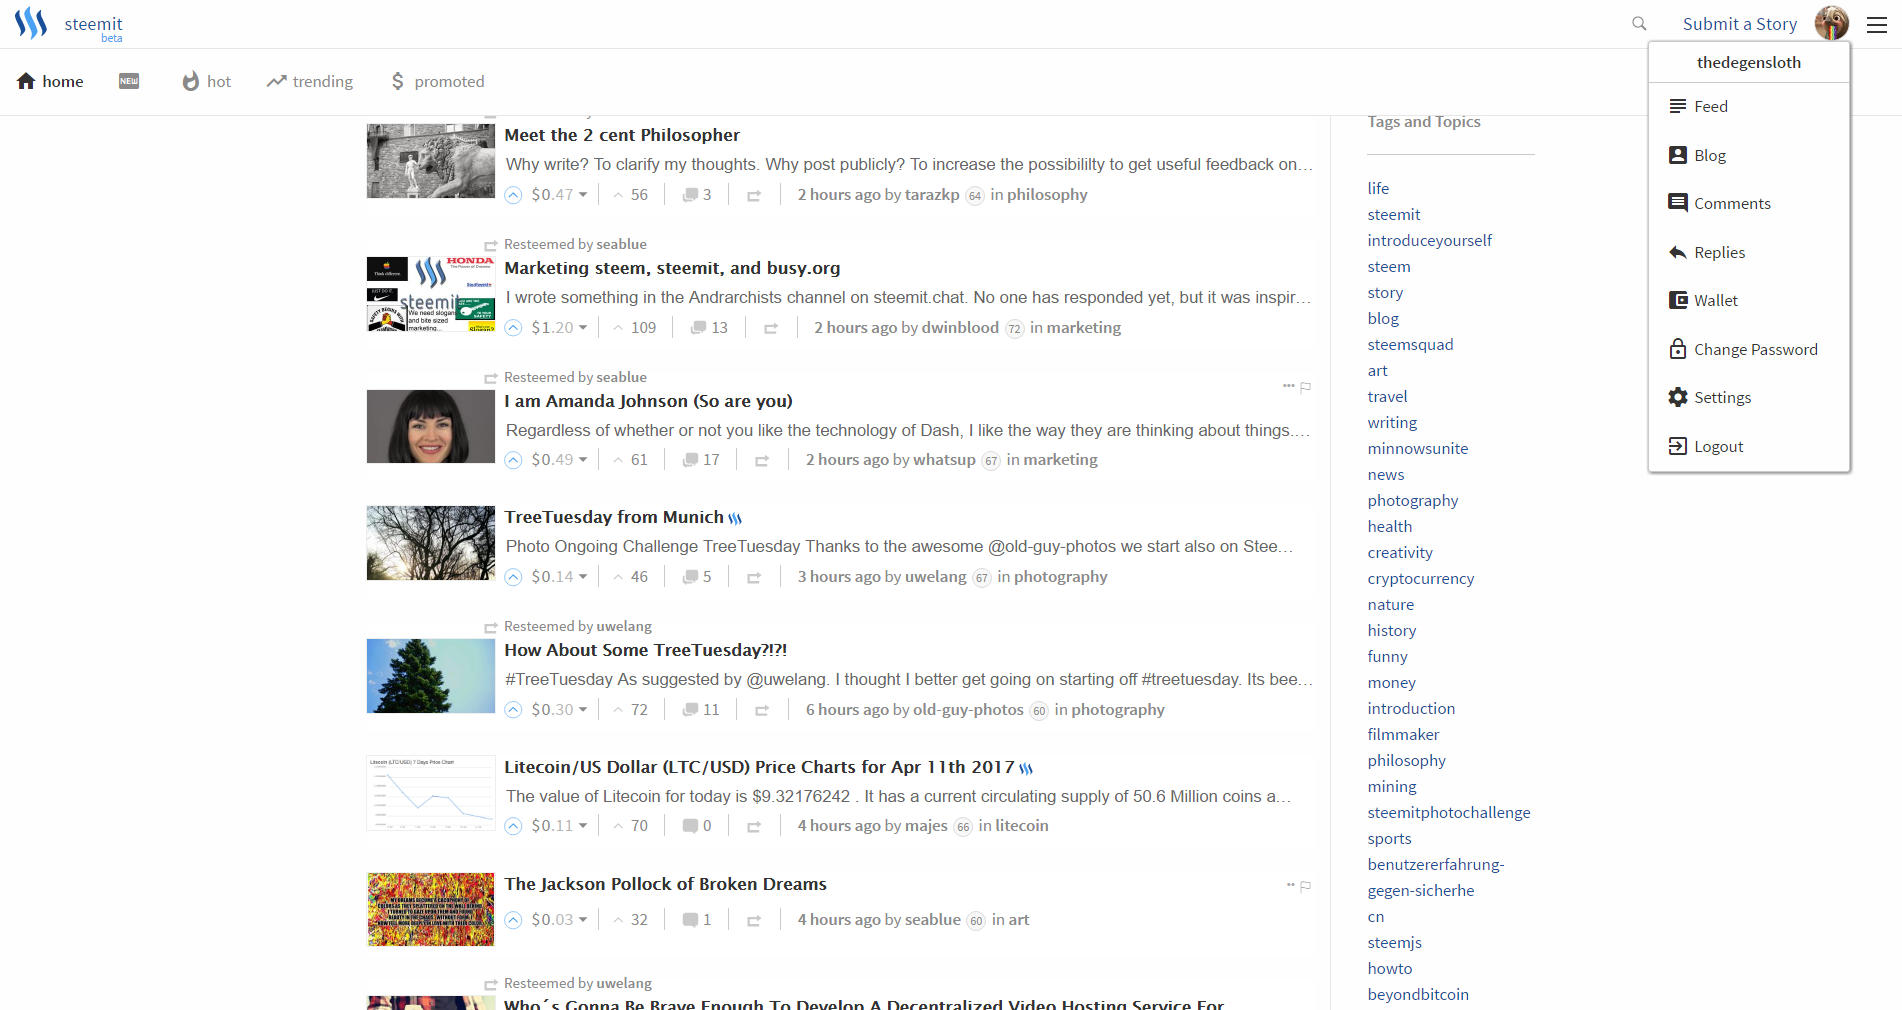Resteem The Jackson Pollock of Broken Dreams post

click(x=754, y=921)
